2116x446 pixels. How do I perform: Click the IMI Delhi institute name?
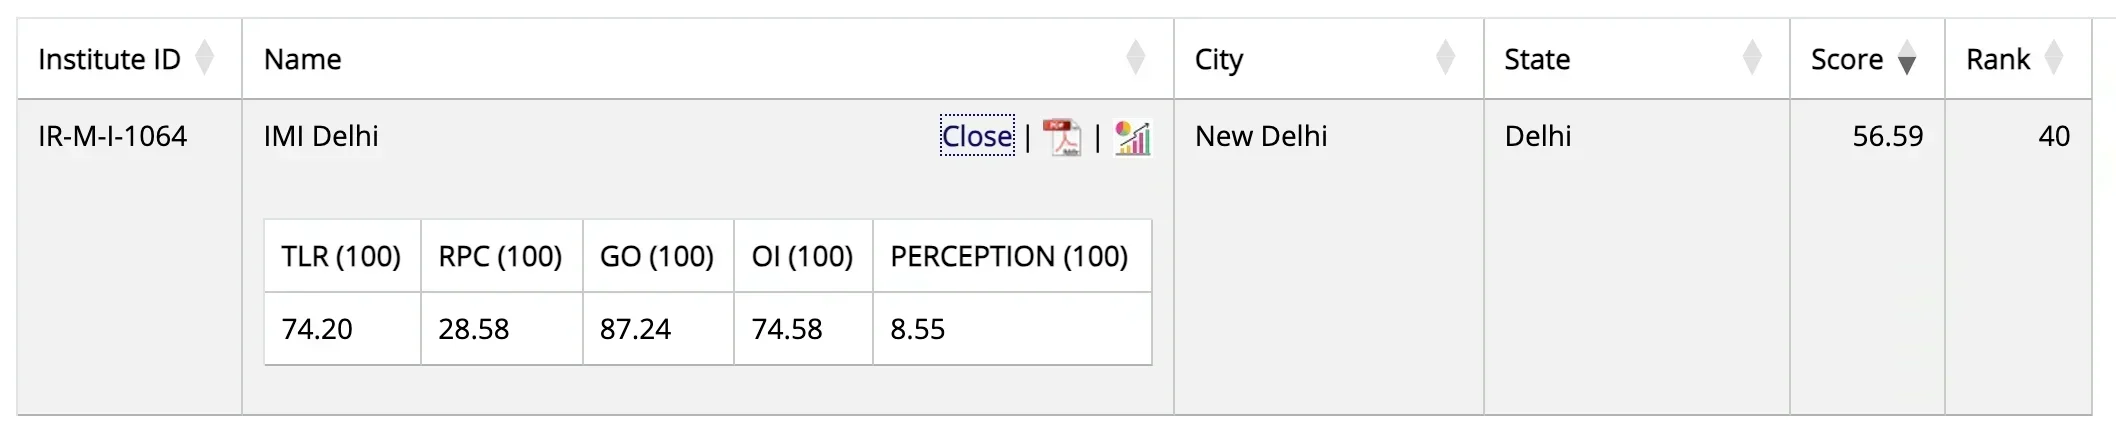pos(321,136)
